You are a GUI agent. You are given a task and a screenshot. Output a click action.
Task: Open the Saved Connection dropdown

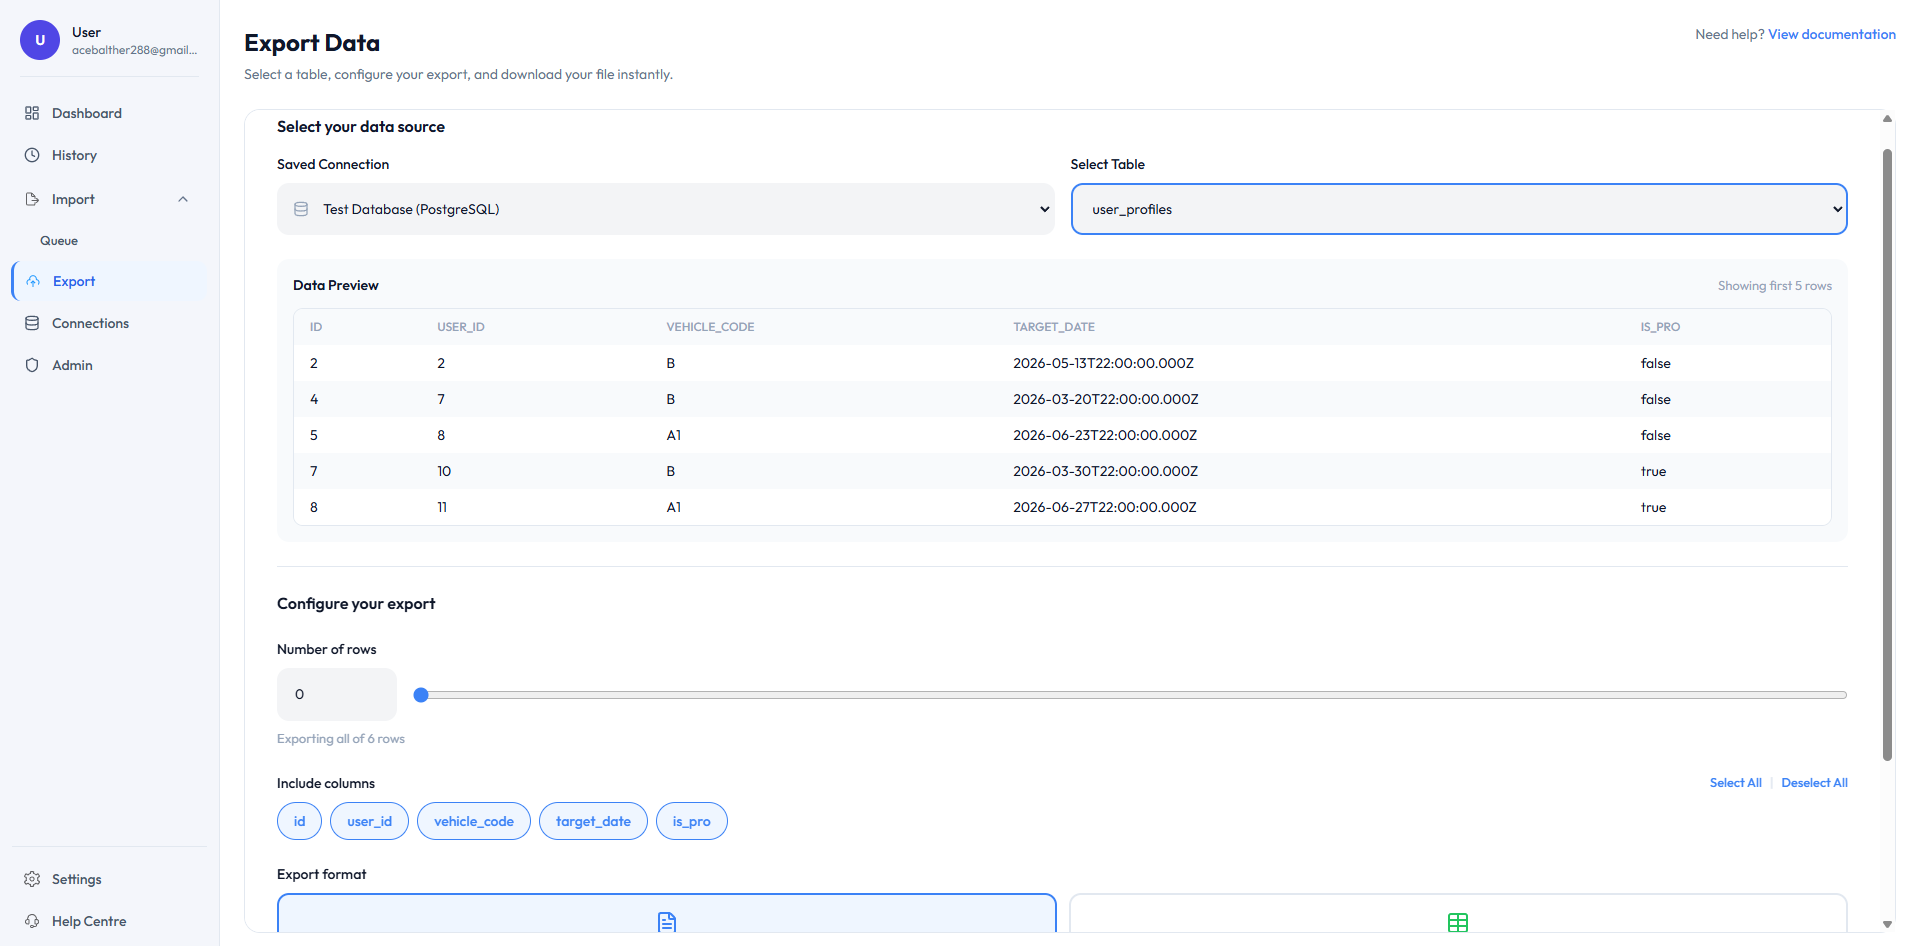coord(665,209)
